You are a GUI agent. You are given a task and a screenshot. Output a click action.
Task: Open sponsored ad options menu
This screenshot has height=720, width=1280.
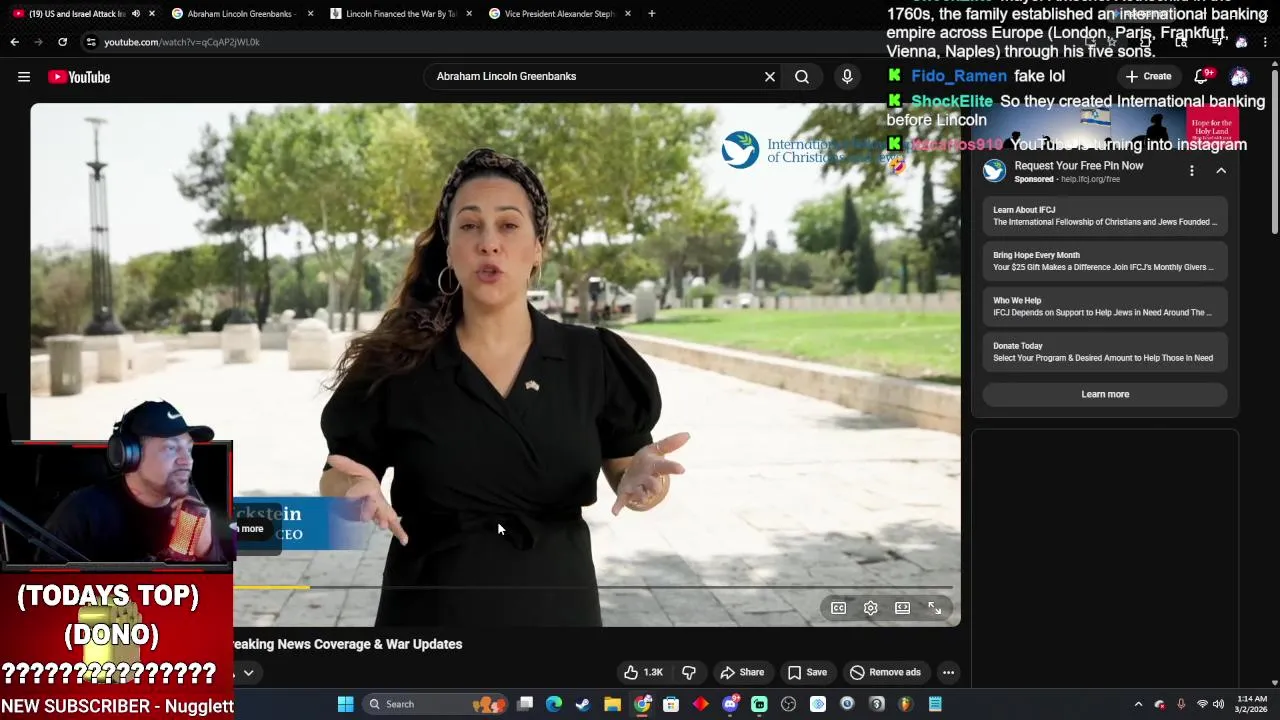(1192, 171)
